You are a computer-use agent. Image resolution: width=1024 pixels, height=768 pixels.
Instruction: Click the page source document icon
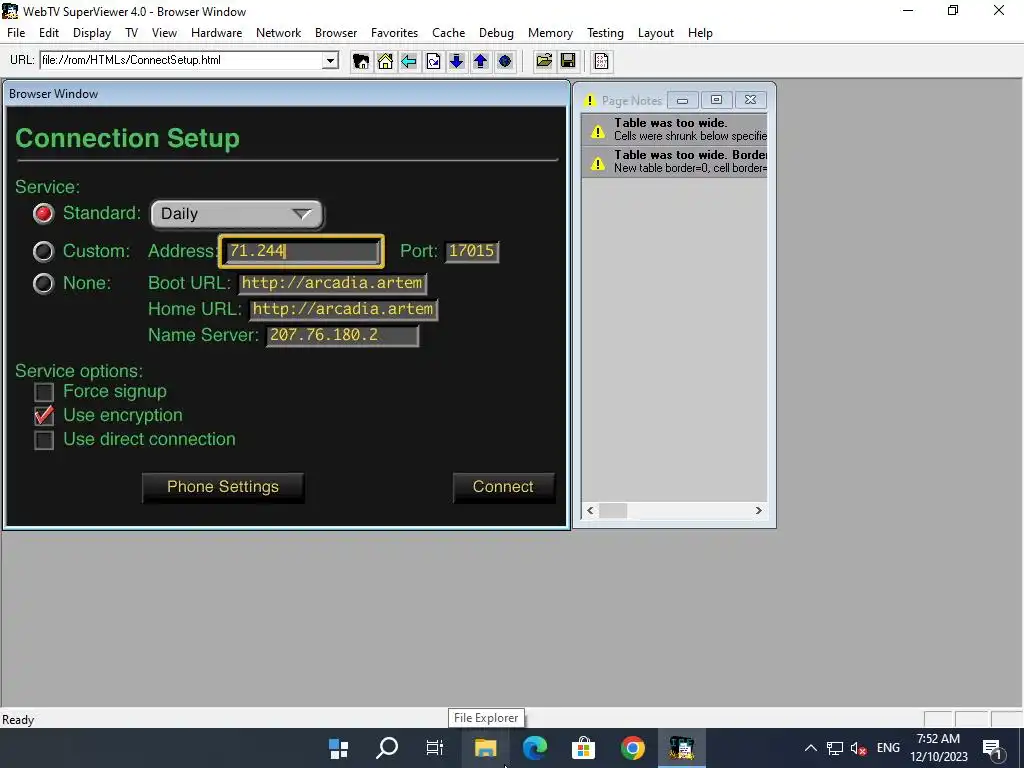[x=601, y=61]
